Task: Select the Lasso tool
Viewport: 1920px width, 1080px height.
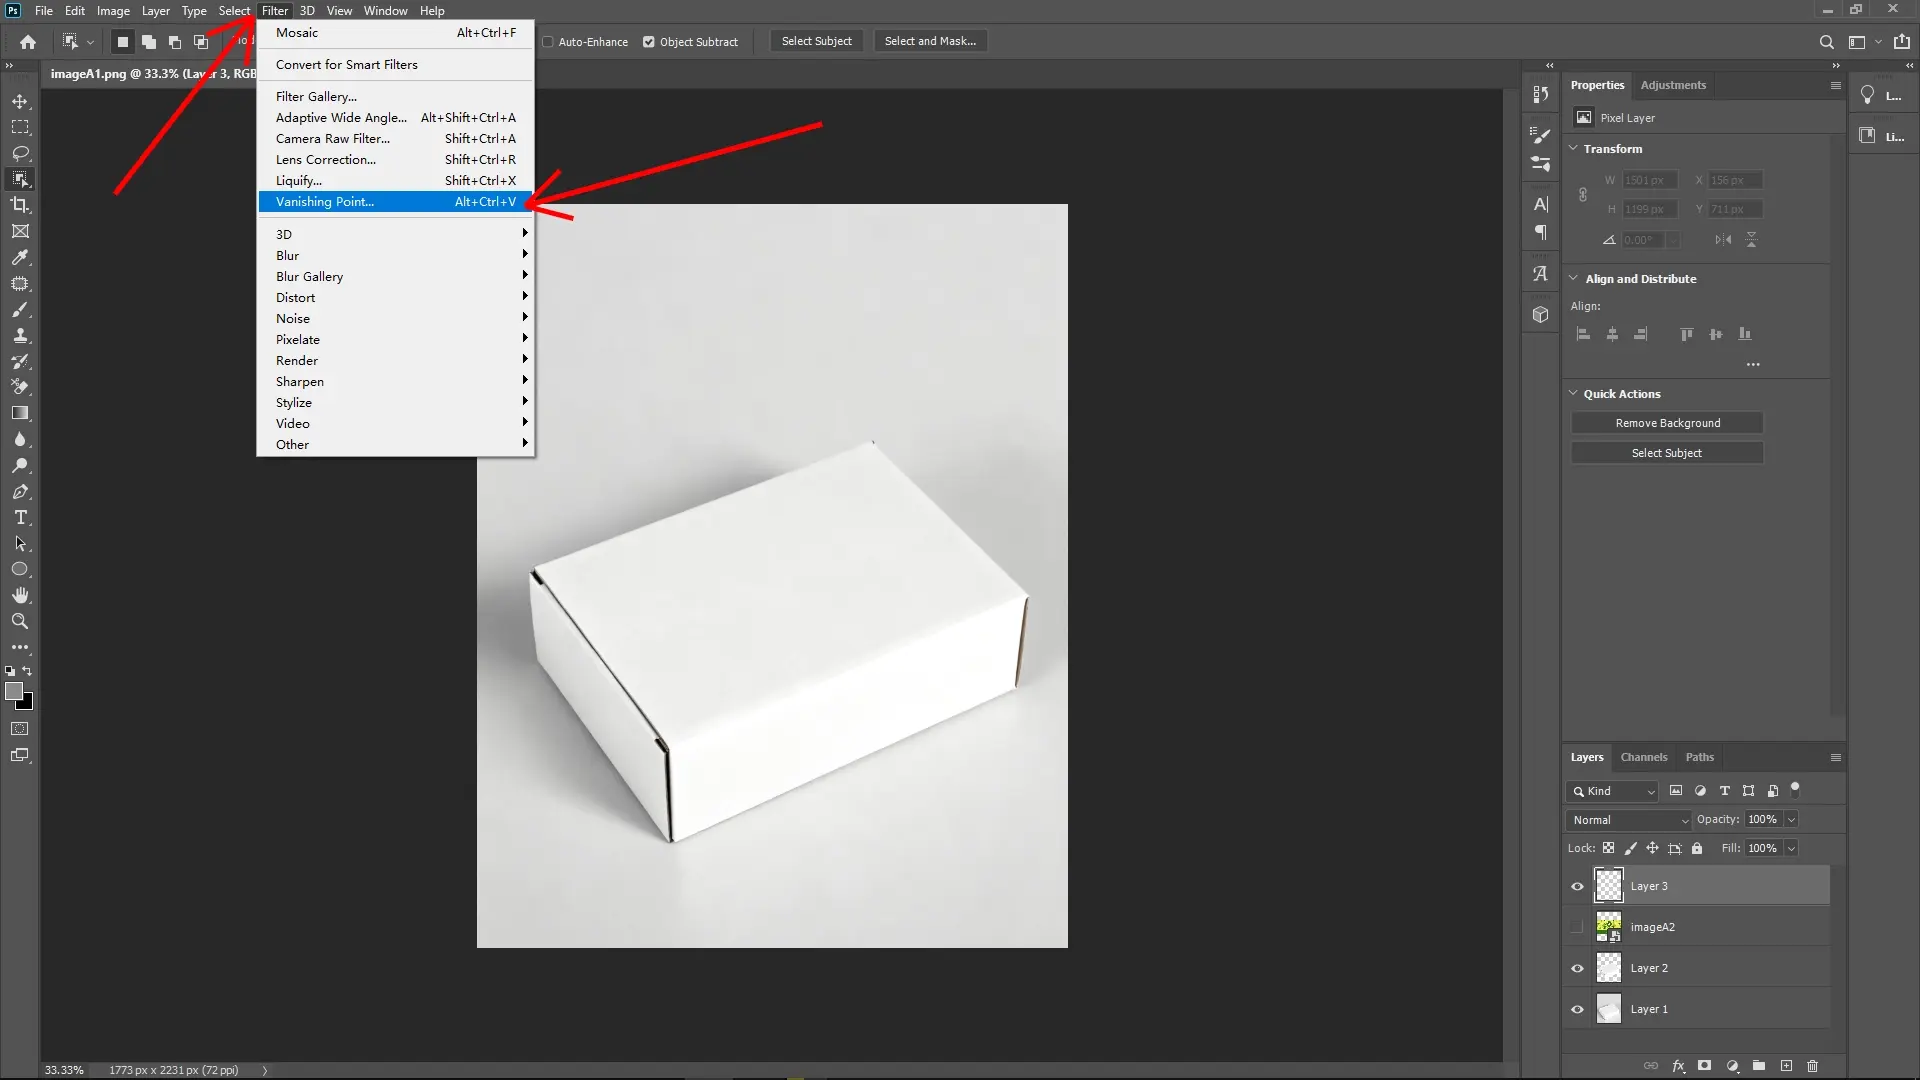Action: 20,153
